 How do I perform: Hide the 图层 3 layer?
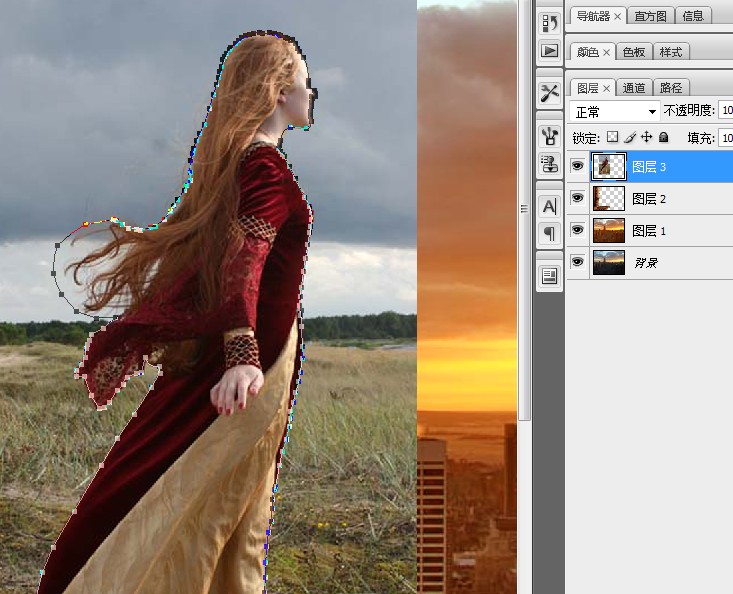point(578,166)
